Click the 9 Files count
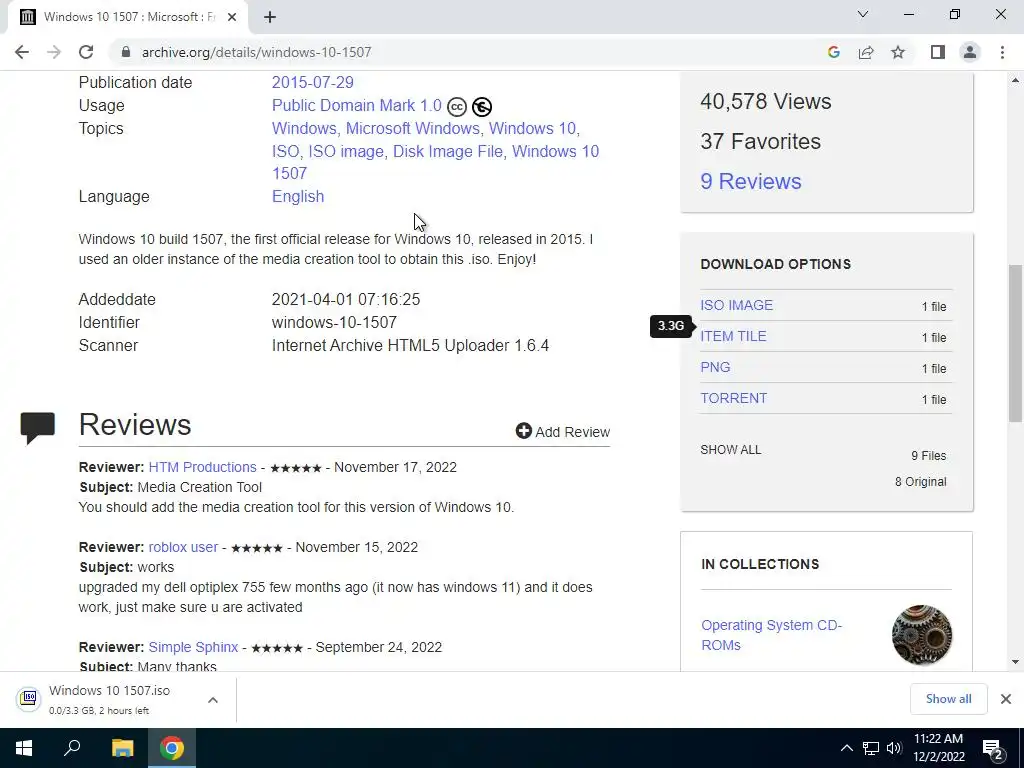Screen dimensions: 1024x768 coord(928,455)
